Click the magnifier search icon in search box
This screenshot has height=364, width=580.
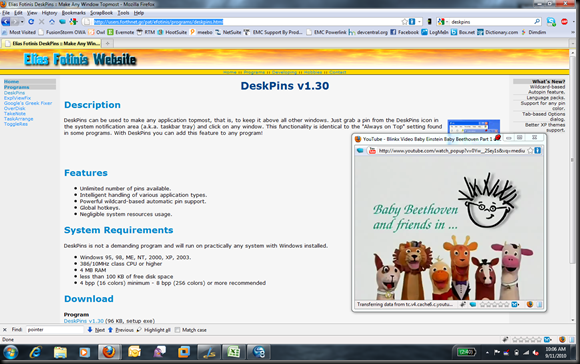click(x=537, y=22)
